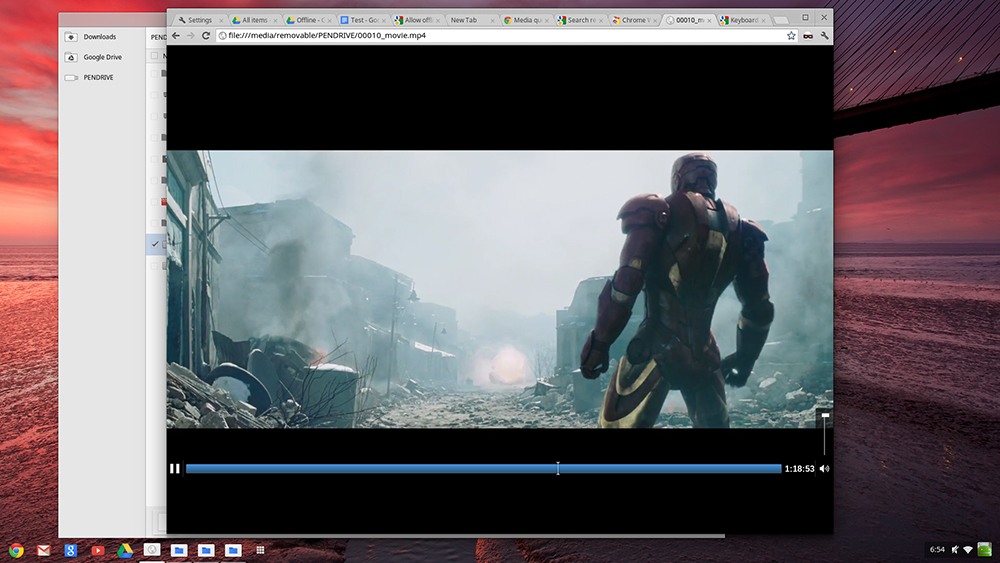Switch to the All items Drive tab
The width and height of the screenshot is (1000, 563).
point(254,20)
